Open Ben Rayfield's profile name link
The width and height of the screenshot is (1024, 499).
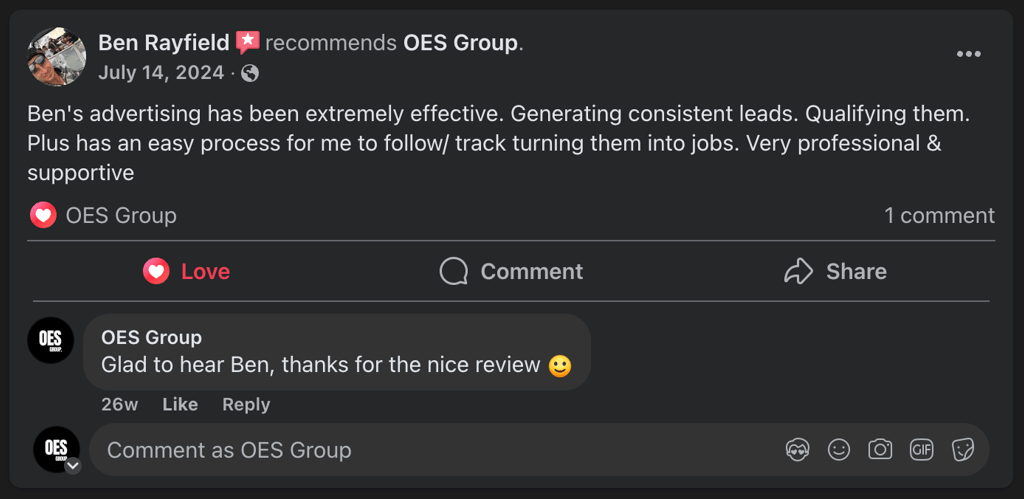[165, 43]
